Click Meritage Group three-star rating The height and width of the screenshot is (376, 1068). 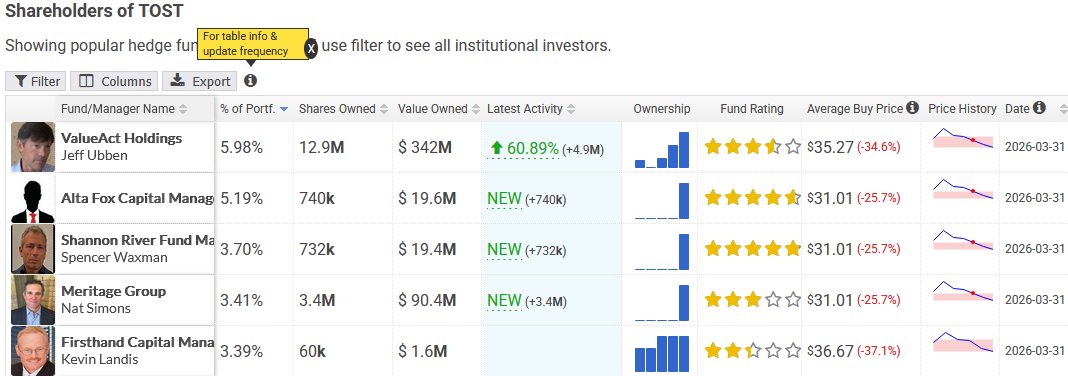[753, 300]
